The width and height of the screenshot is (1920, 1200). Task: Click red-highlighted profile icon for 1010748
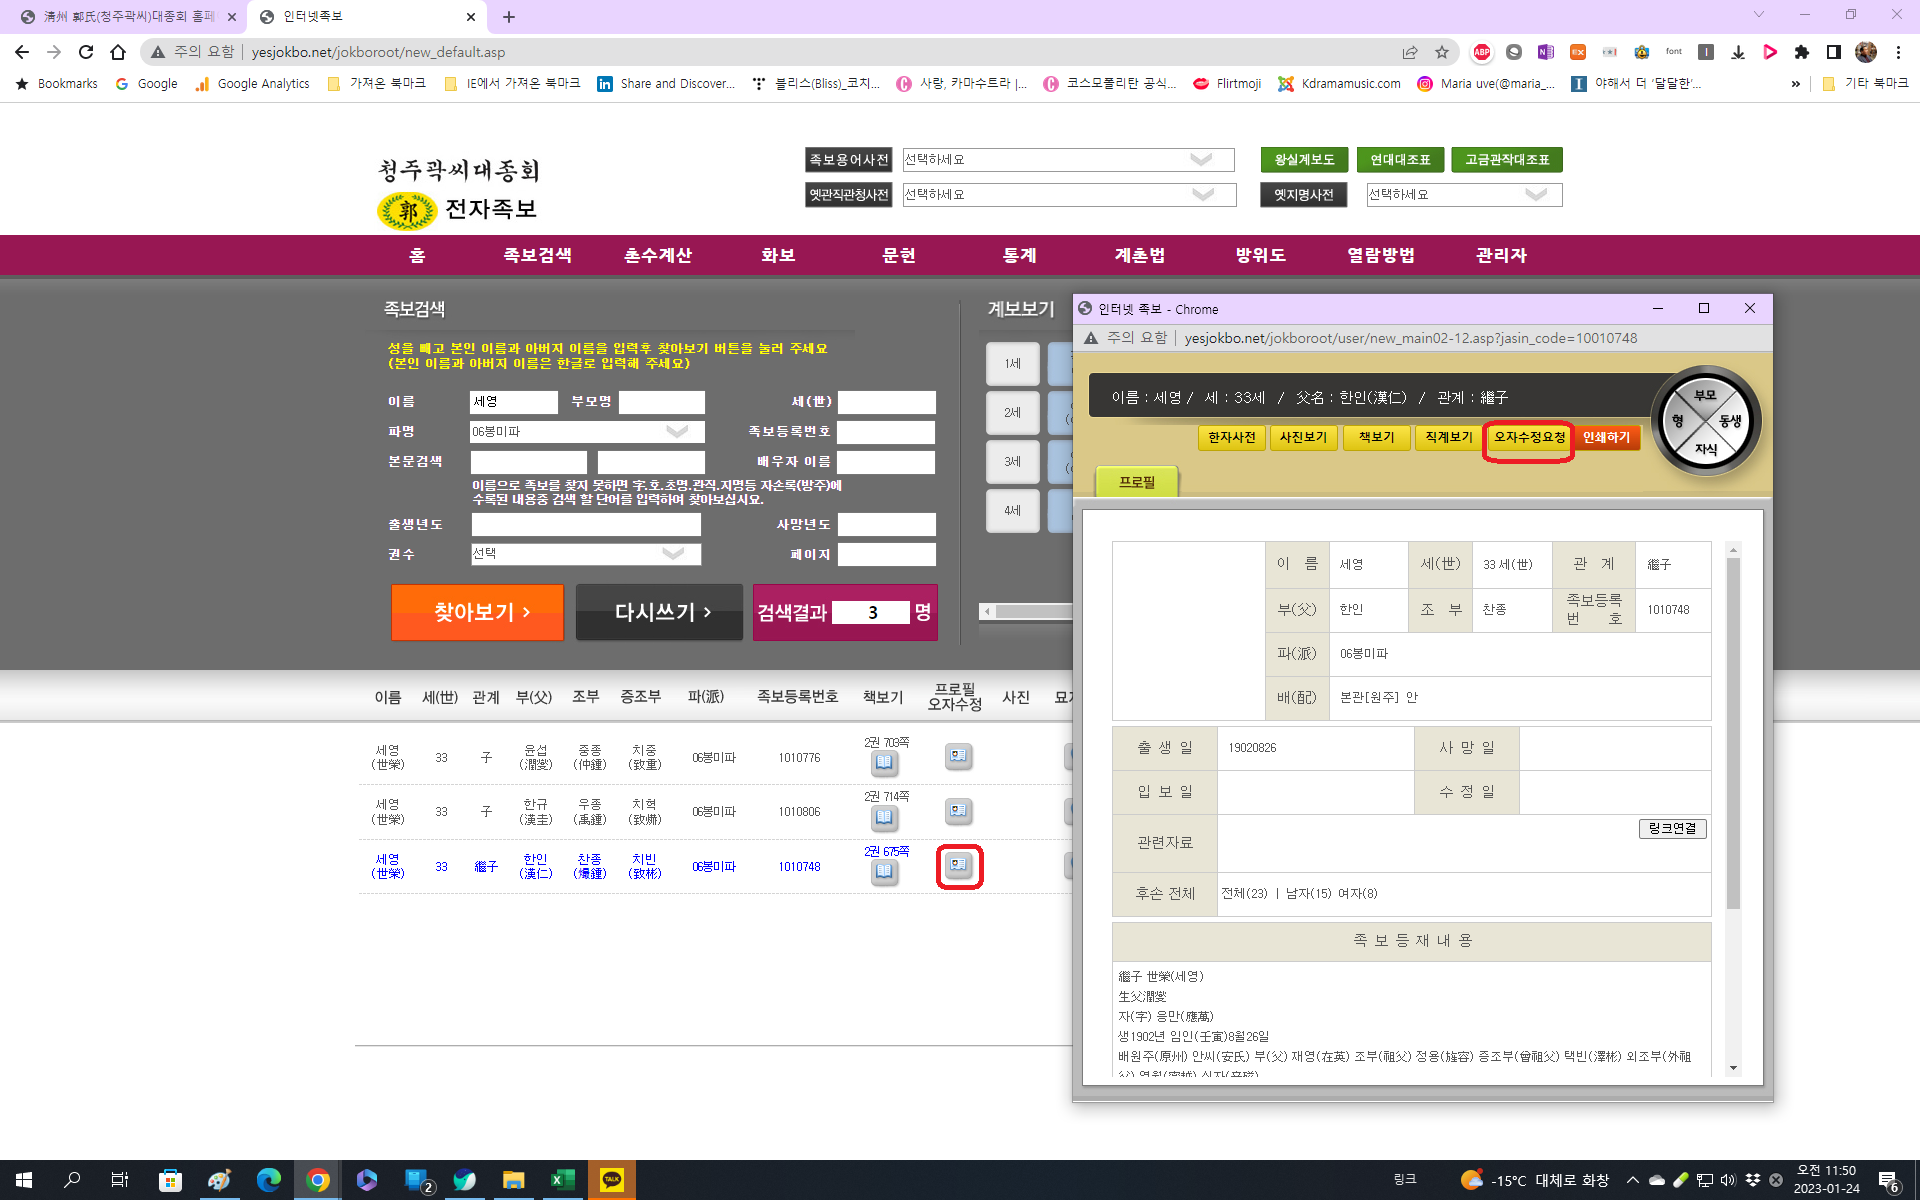pyautogui.click(x=959, y=865)
